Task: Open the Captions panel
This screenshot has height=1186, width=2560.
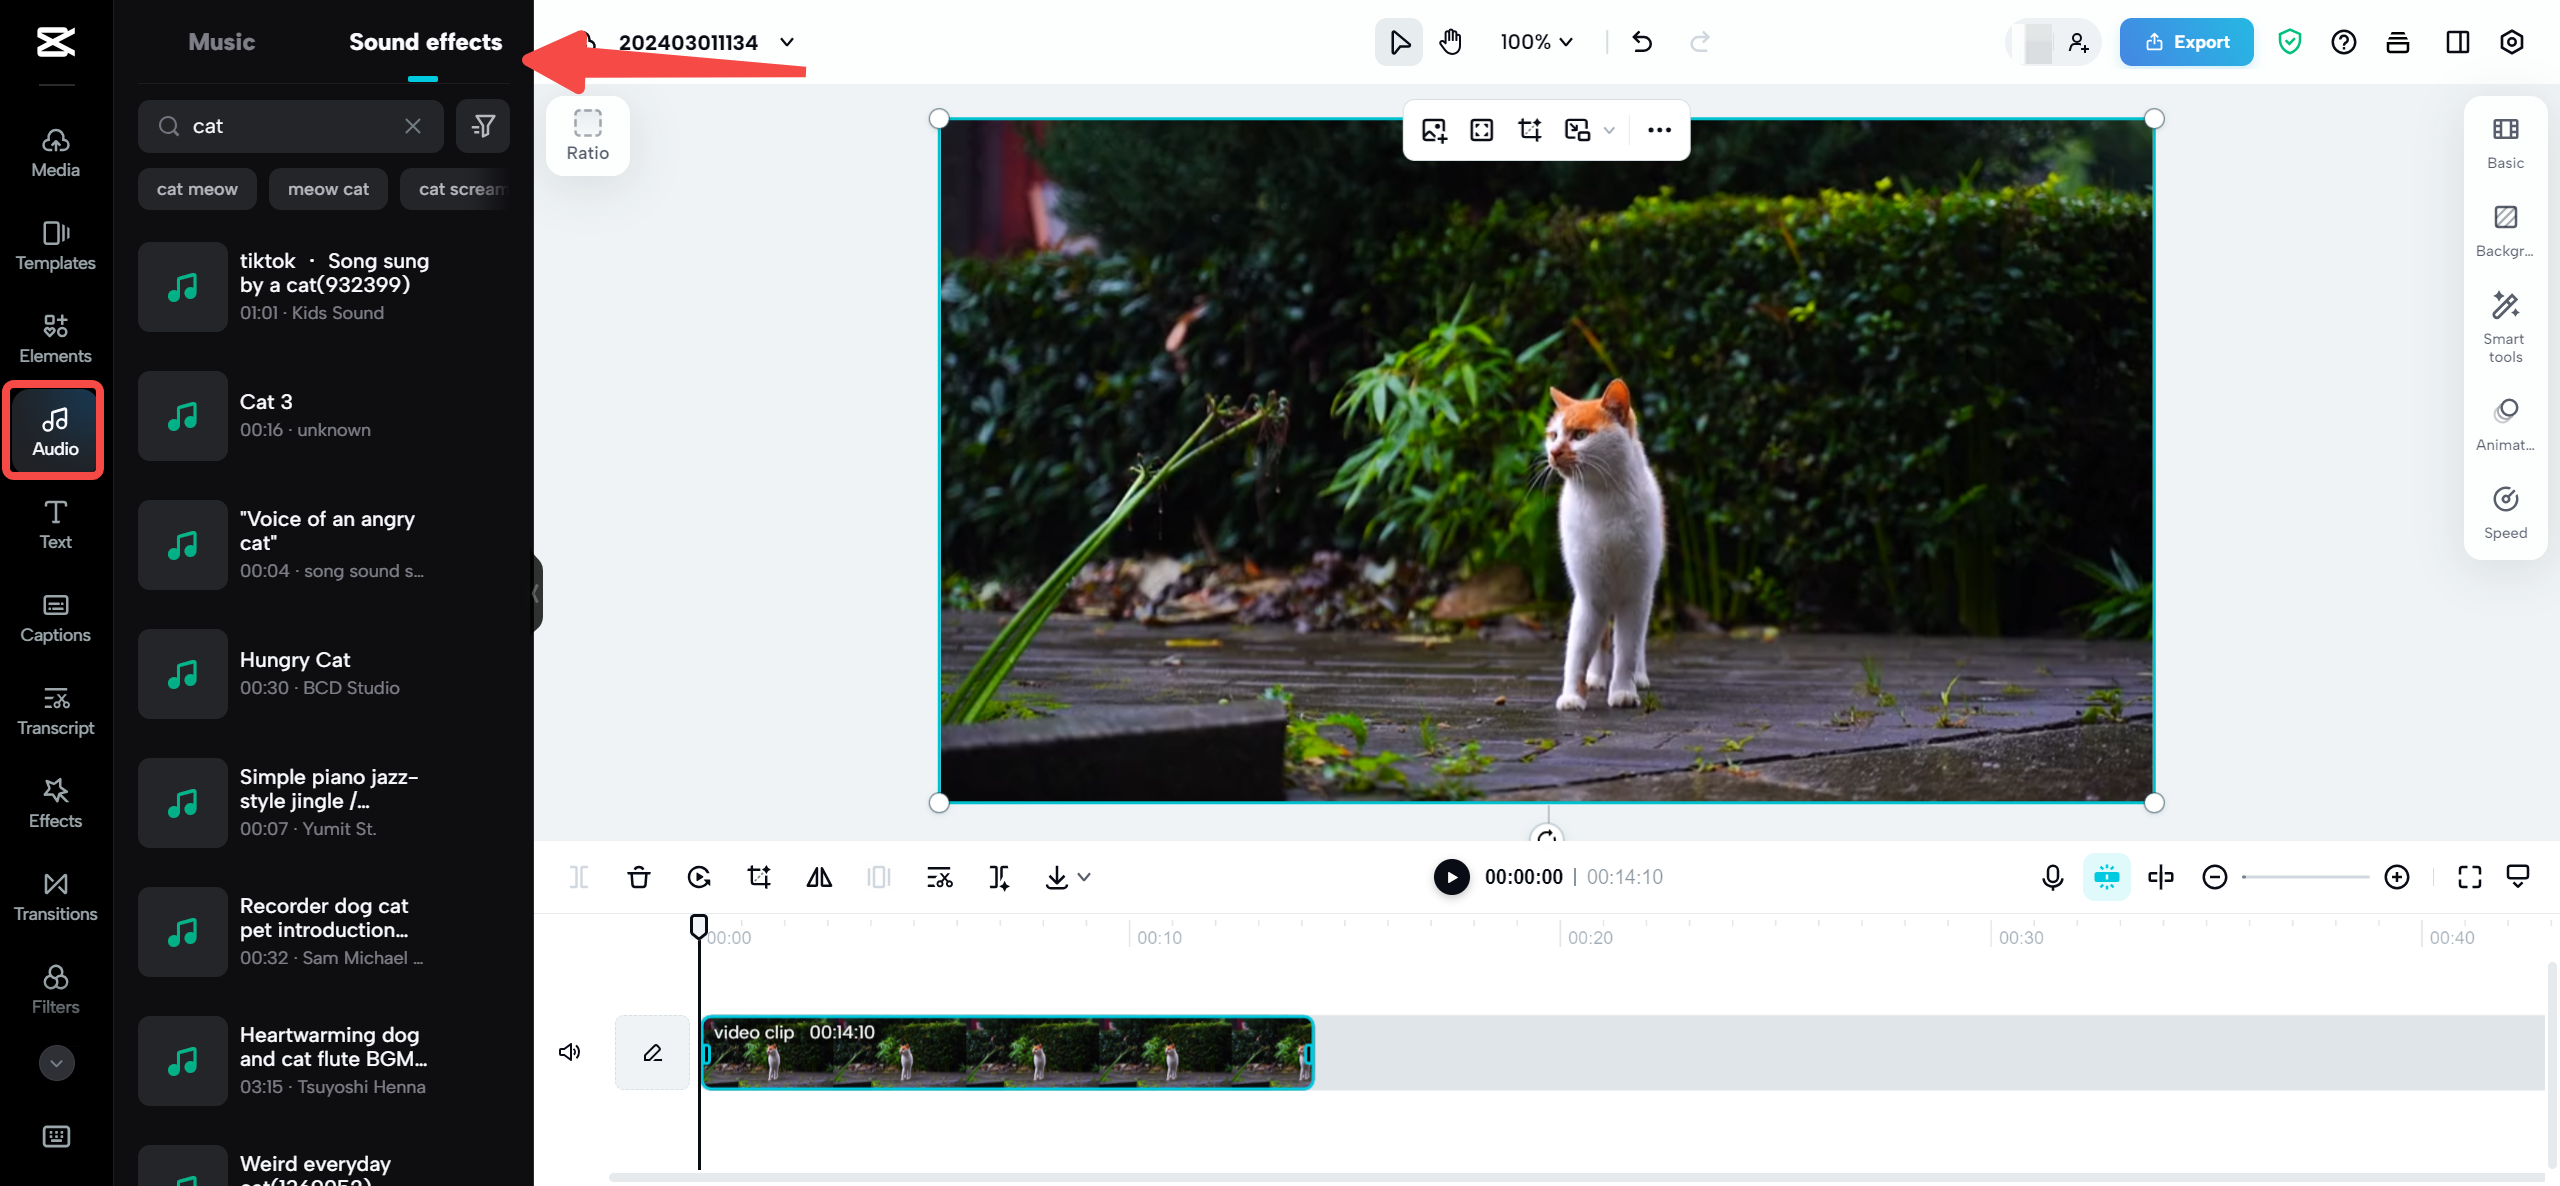Action: tap(55, 618)
